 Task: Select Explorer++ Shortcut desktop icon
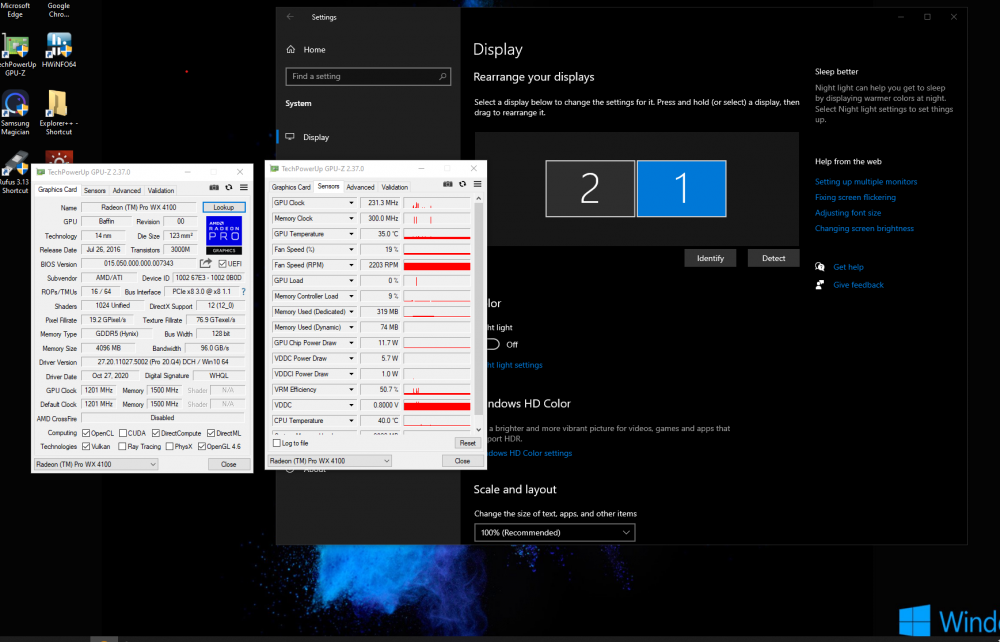58,113
